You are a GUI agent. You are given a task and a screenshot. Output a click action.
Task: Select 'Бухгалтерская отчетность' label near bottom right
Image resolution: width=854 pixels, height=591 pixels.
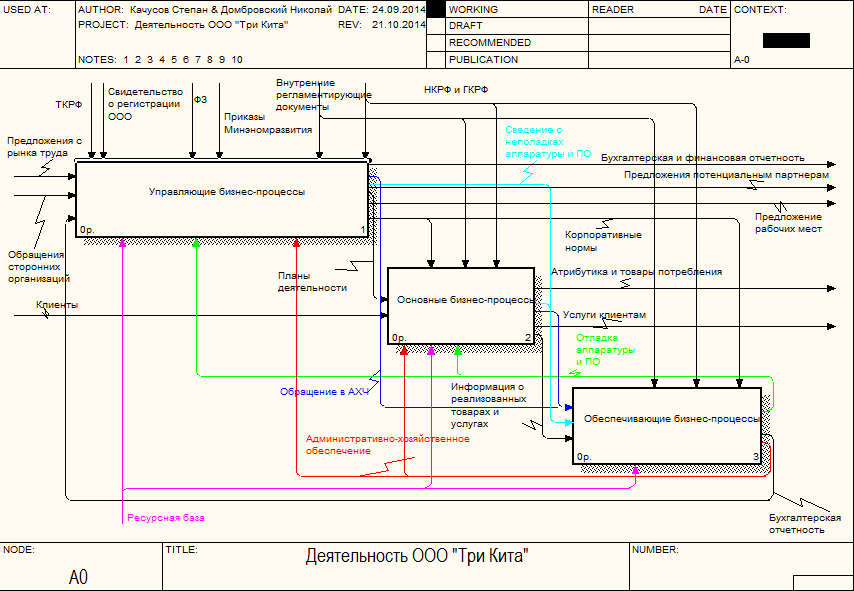(x=805, y=523)
